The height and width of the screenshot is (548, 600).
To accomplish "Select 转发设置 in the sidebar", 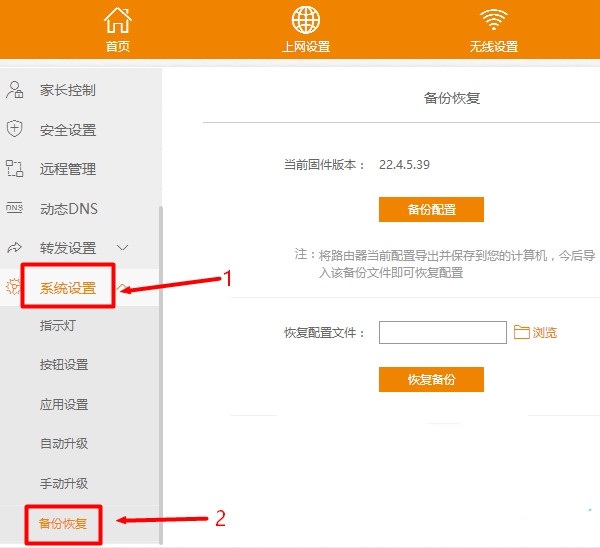I will coord(68,248).
